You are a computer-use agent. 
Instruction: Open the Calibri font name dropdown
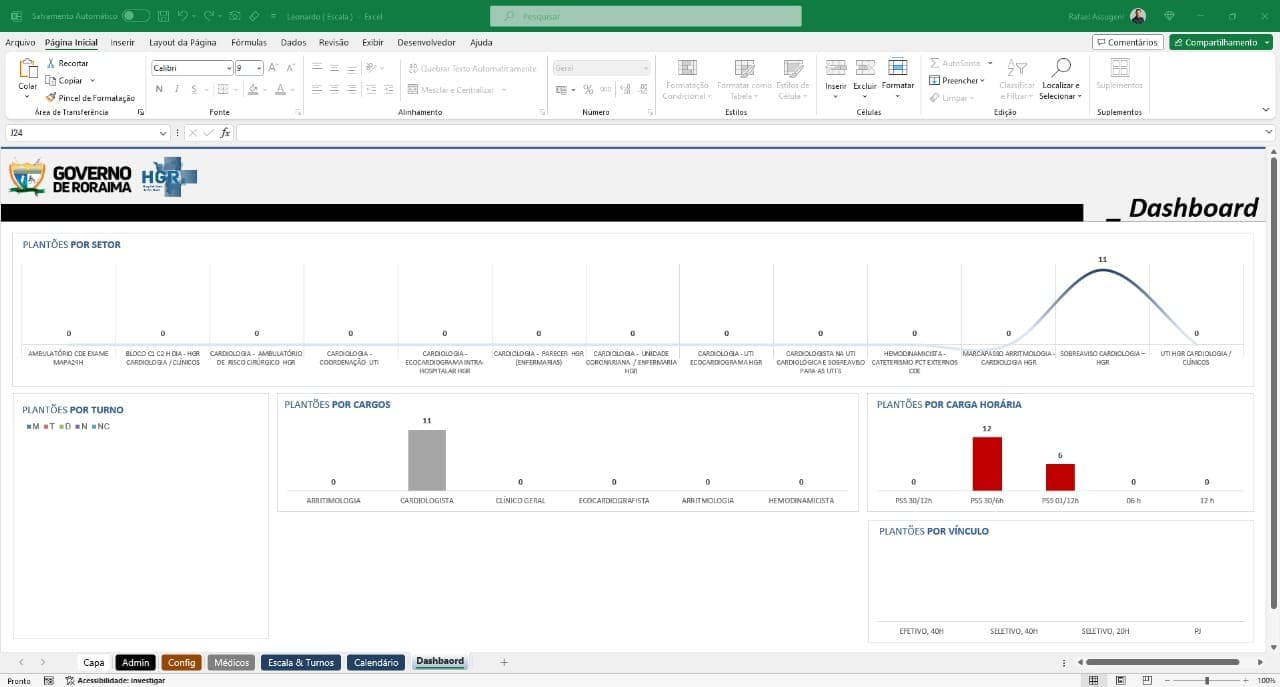point(227,68)
